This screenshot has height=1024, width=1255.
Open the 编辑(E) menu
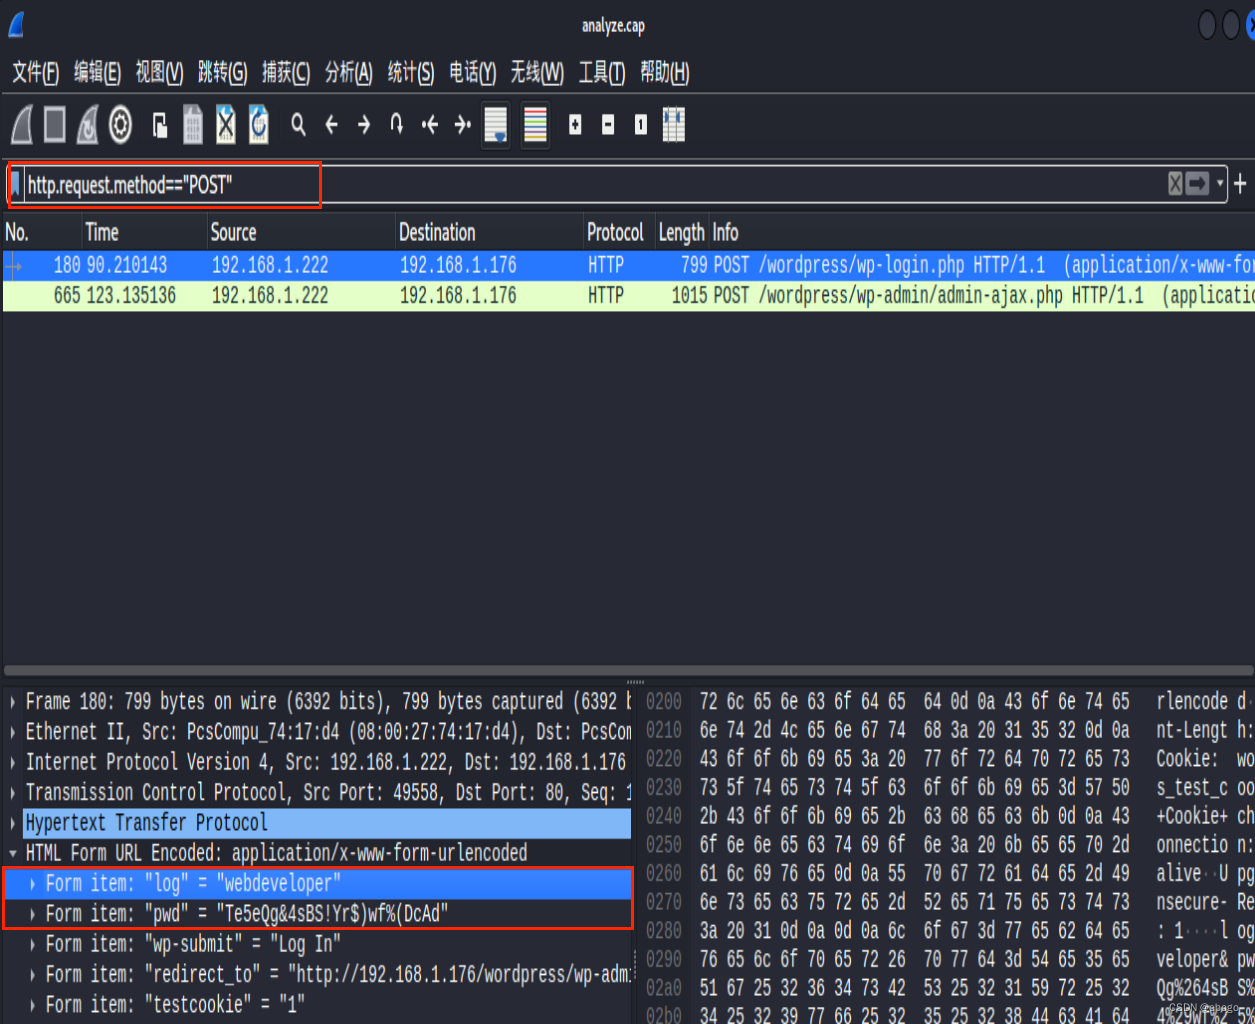click(x=97, y=72)
